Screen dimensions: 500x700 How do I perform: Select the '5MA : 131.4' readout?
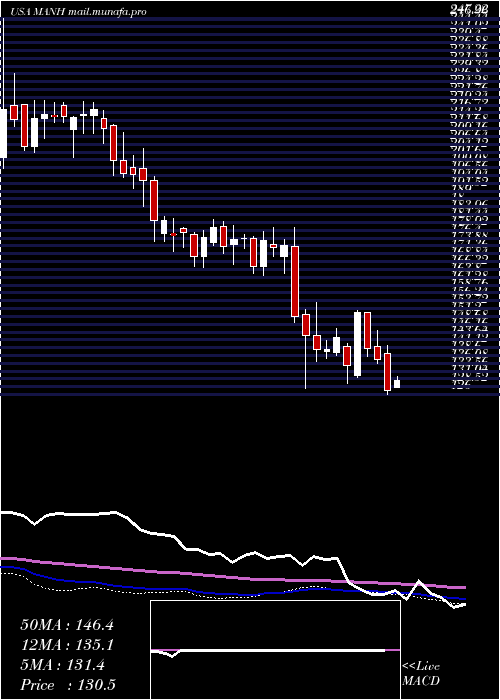coord(62,665)
